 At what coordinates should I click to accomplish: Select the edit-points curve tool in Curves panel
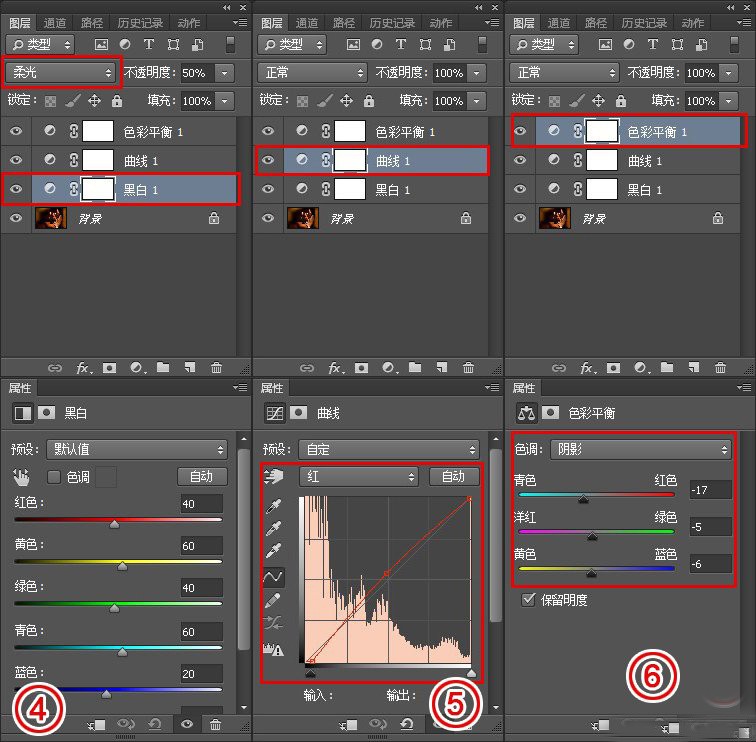(271, 577)
